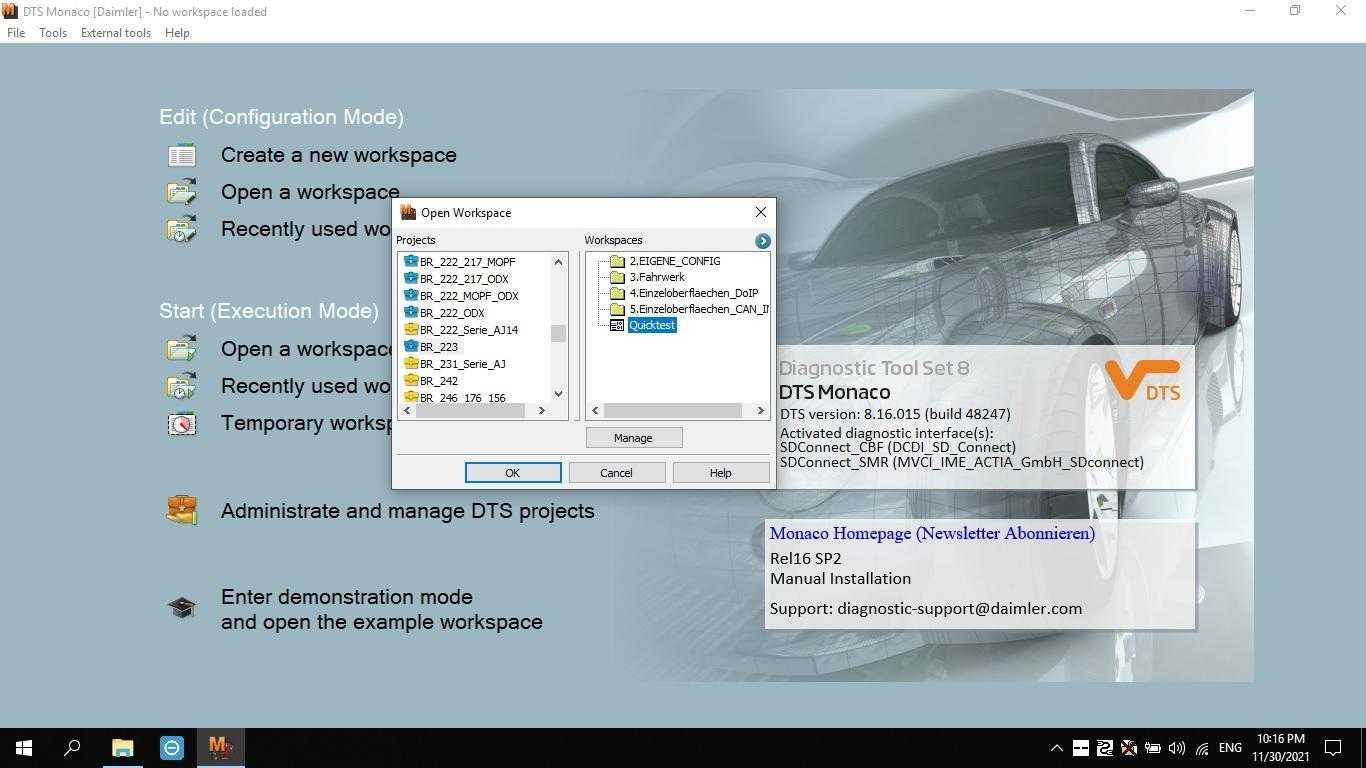This screenshot has height=768, width=1366.
Task: Open the notification center icon
Action: [1333, 748]
